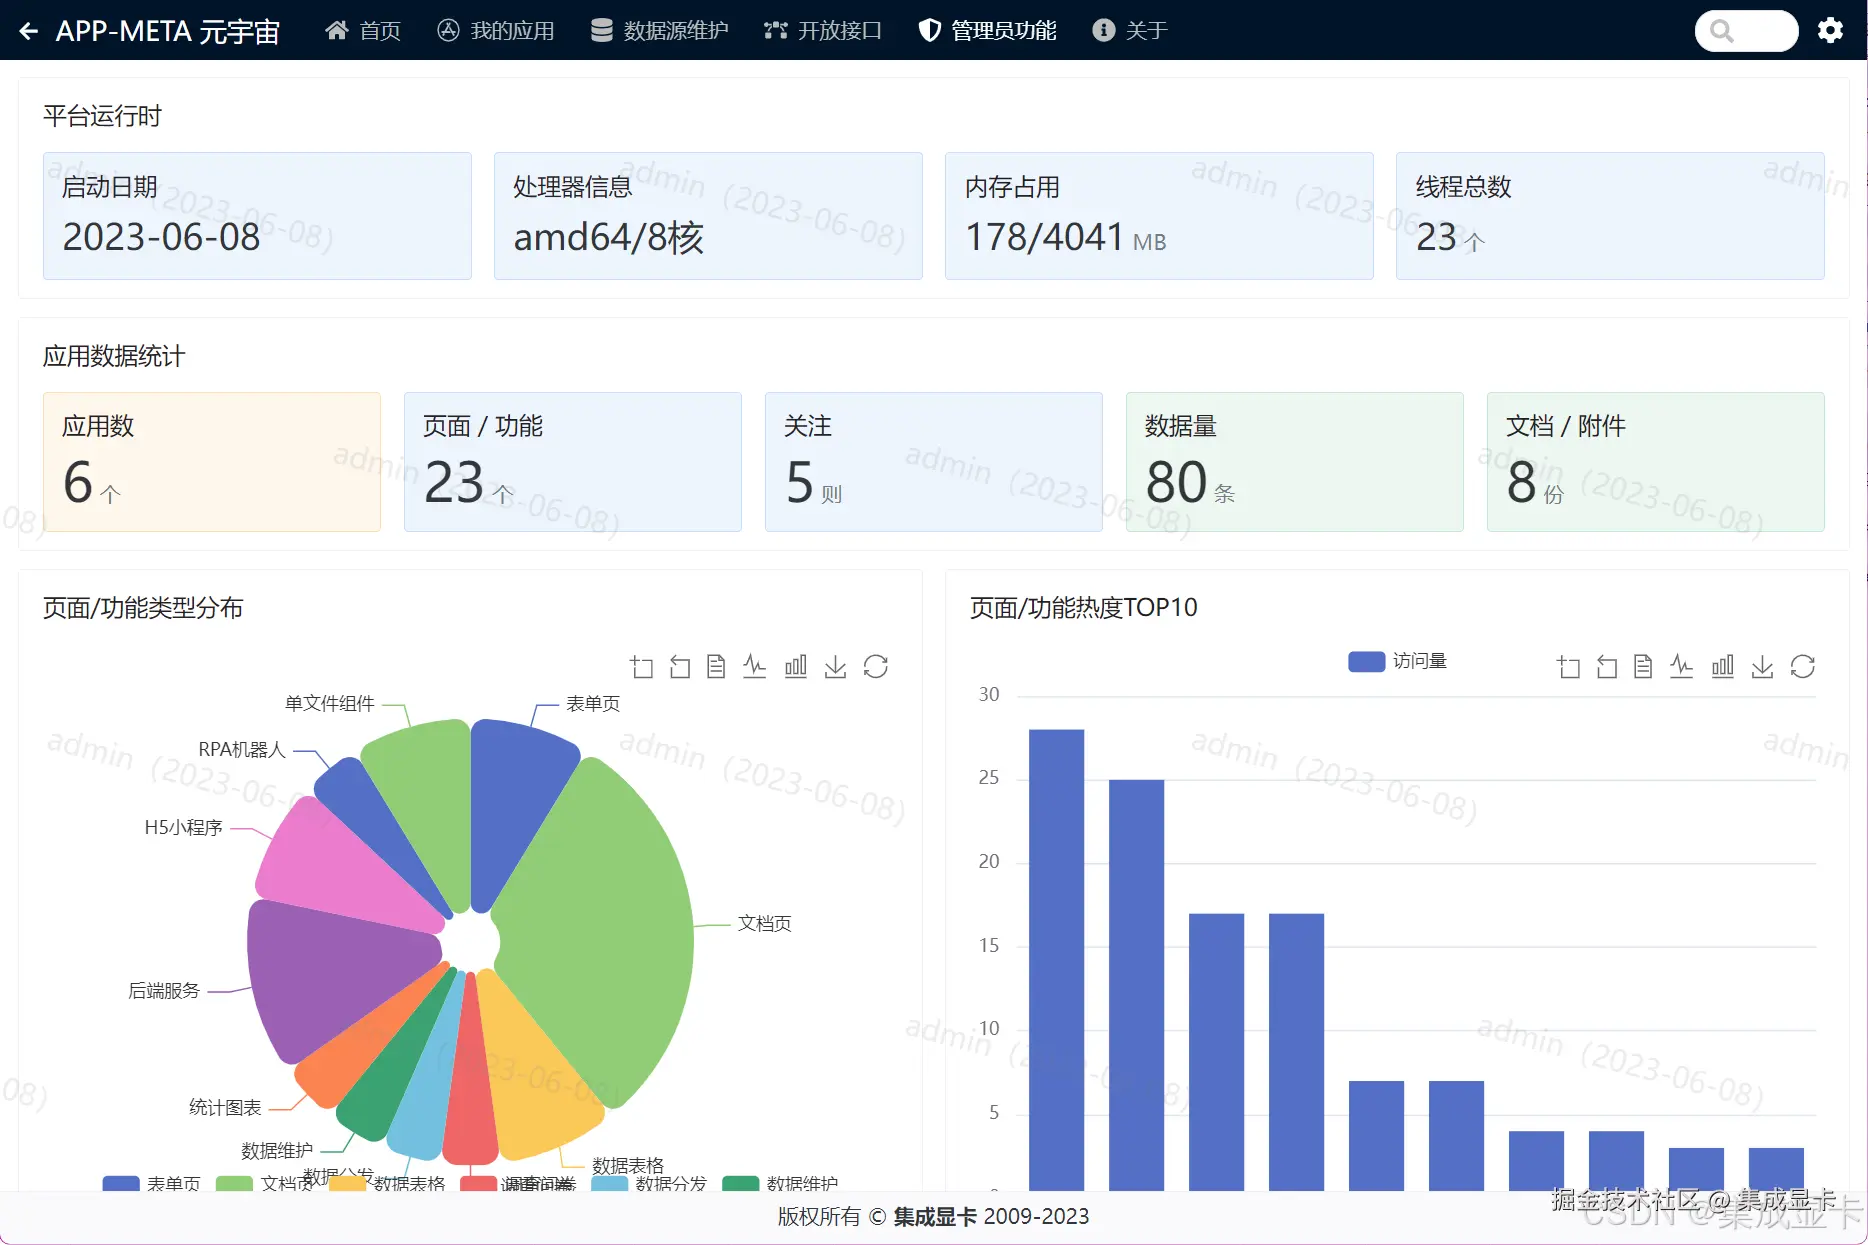Go to 首页 in the navigation bar
The width and height of the screenshot is (1868, 1245).
(363, 31)
